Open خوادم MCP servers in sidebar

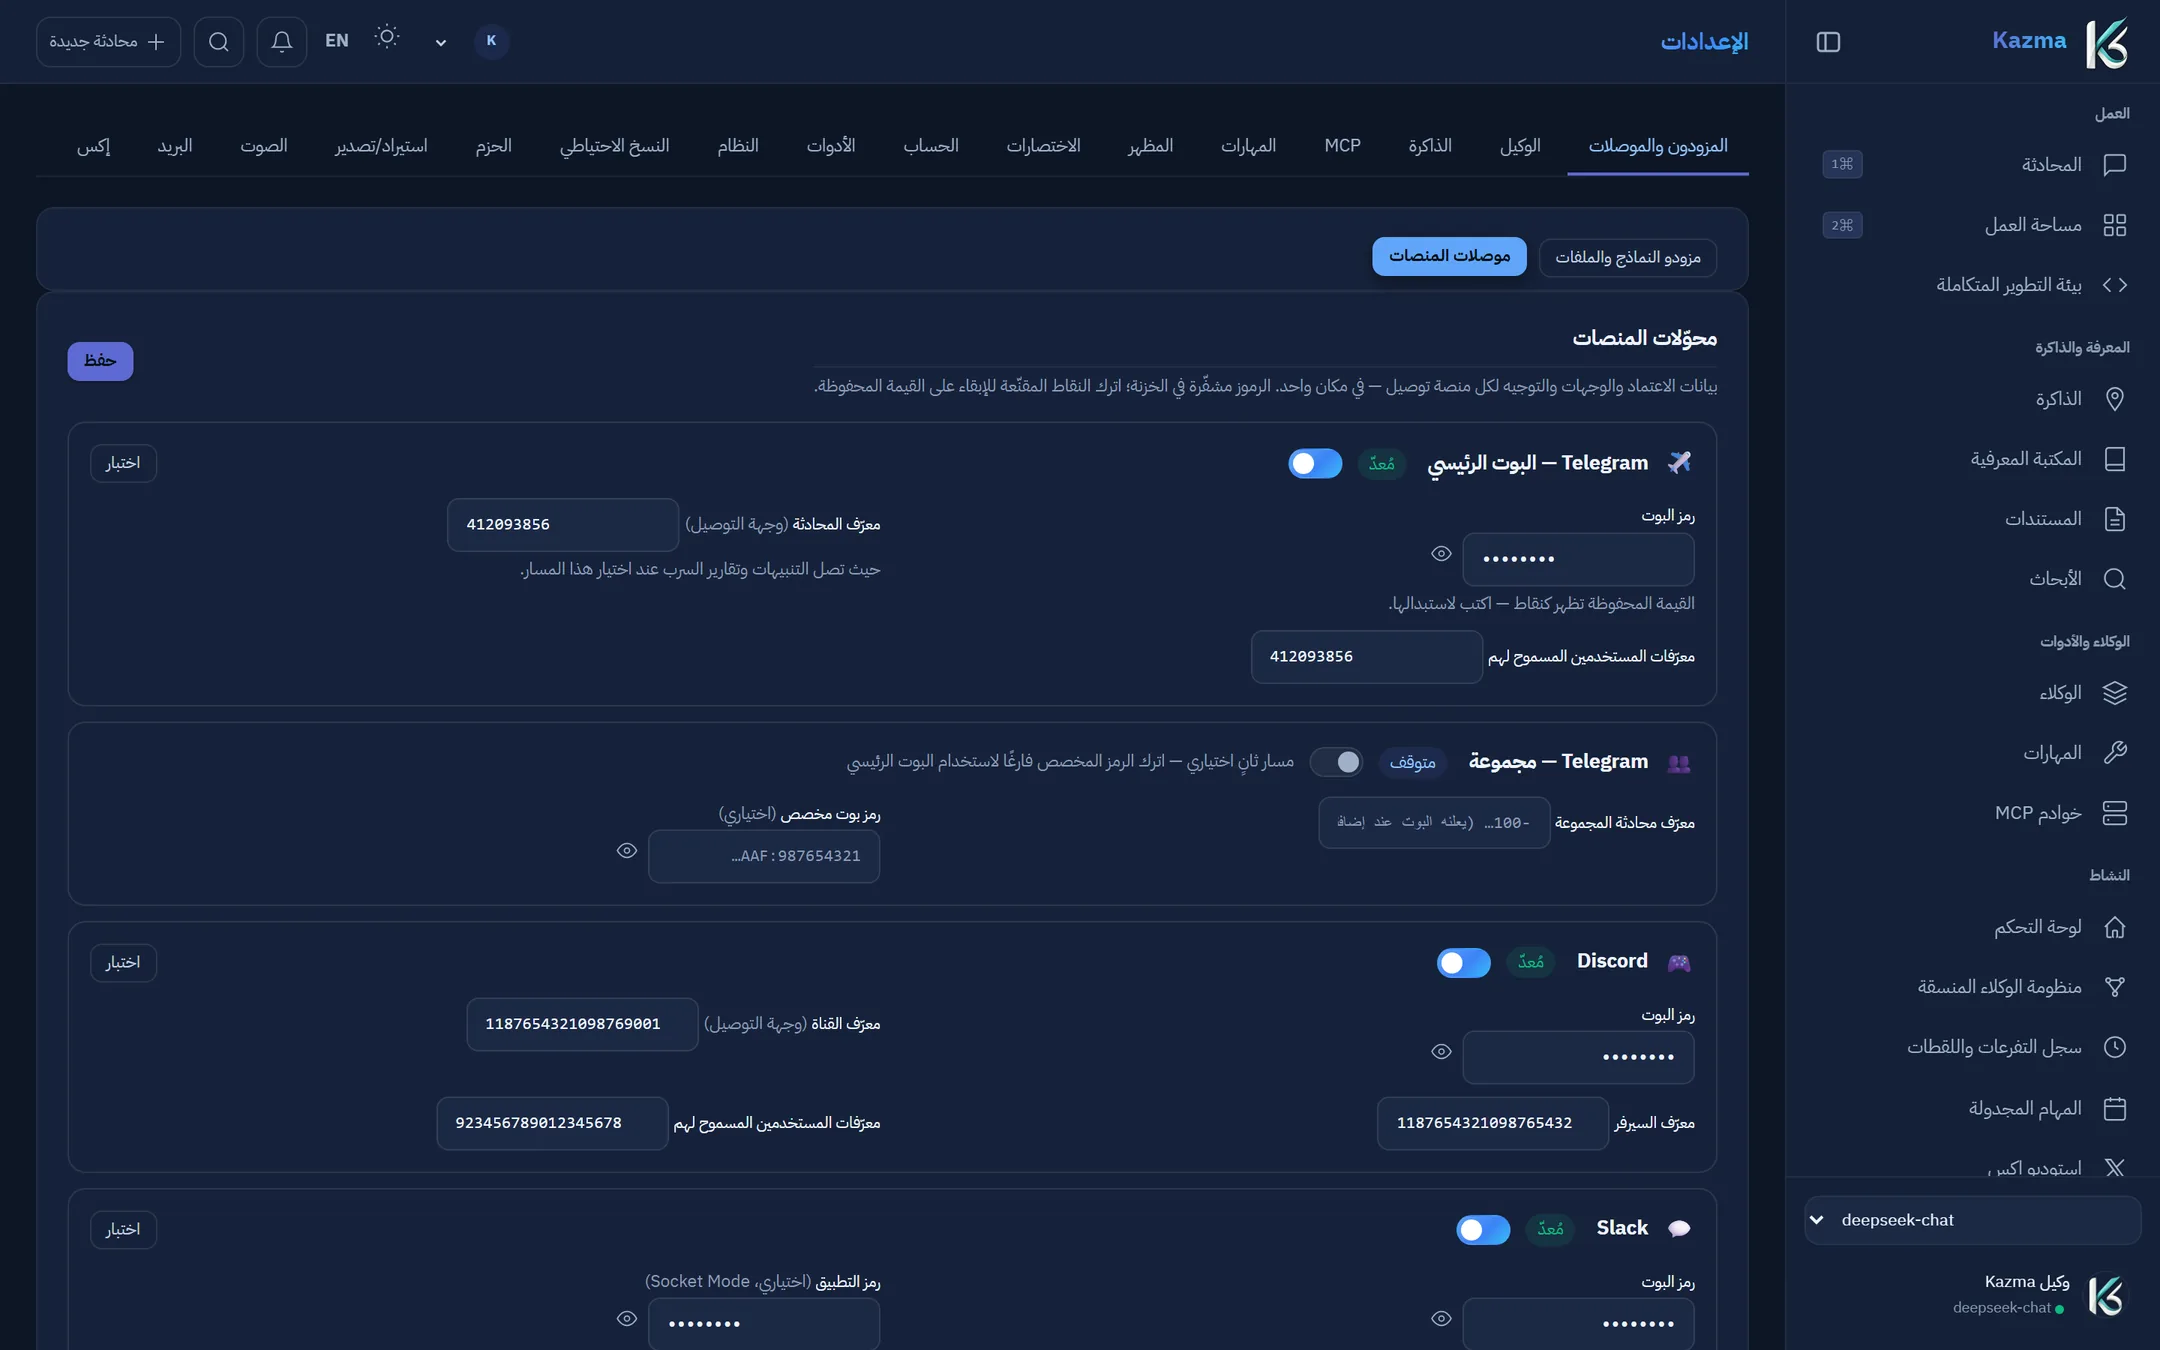tap(1973, 813)
